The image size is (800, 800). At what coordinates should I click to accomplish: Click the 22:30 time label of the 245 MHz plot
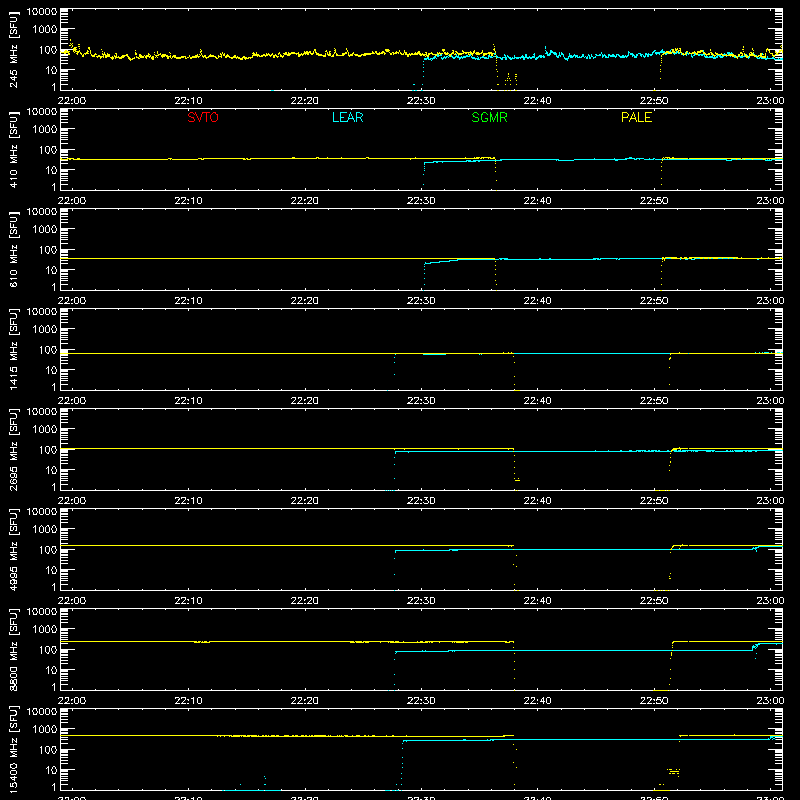(421, 101)
